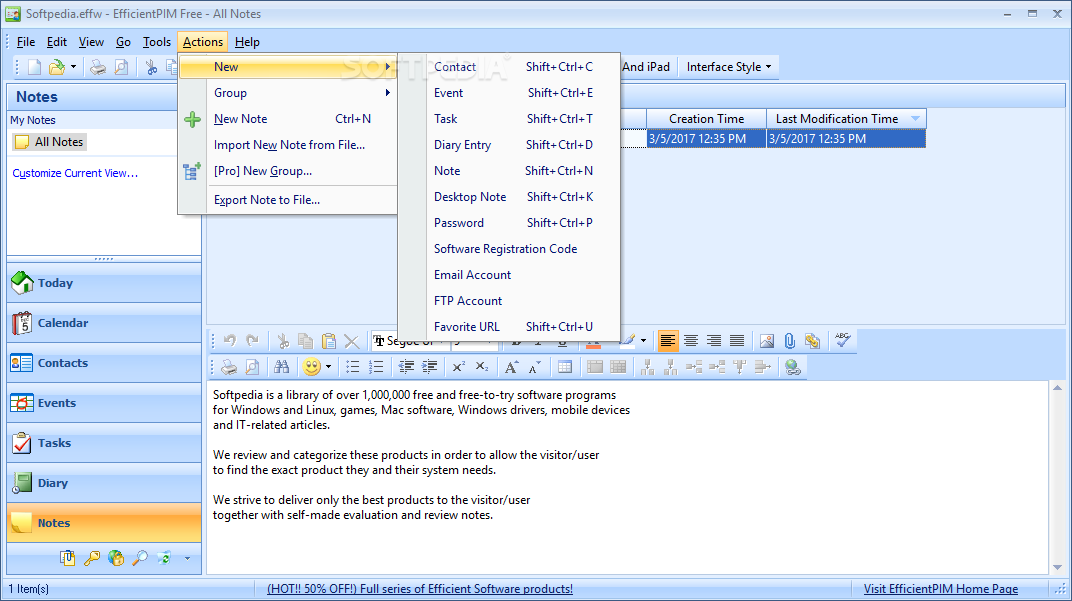Open the Password Manager key icon
The image size is (1072, 601).
pos(92,559)
